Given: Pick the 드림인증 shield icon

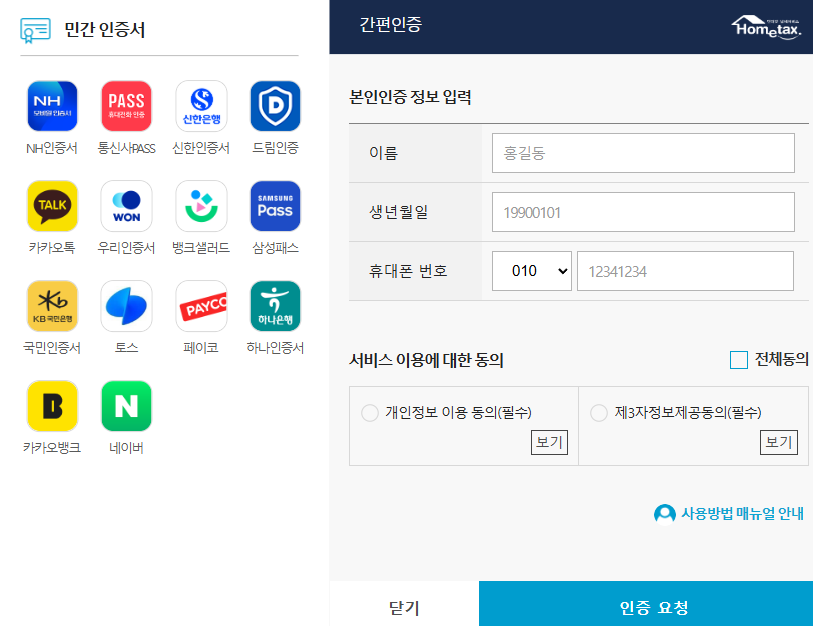Looking at the screenshot, I should click(x=275, y=106).
